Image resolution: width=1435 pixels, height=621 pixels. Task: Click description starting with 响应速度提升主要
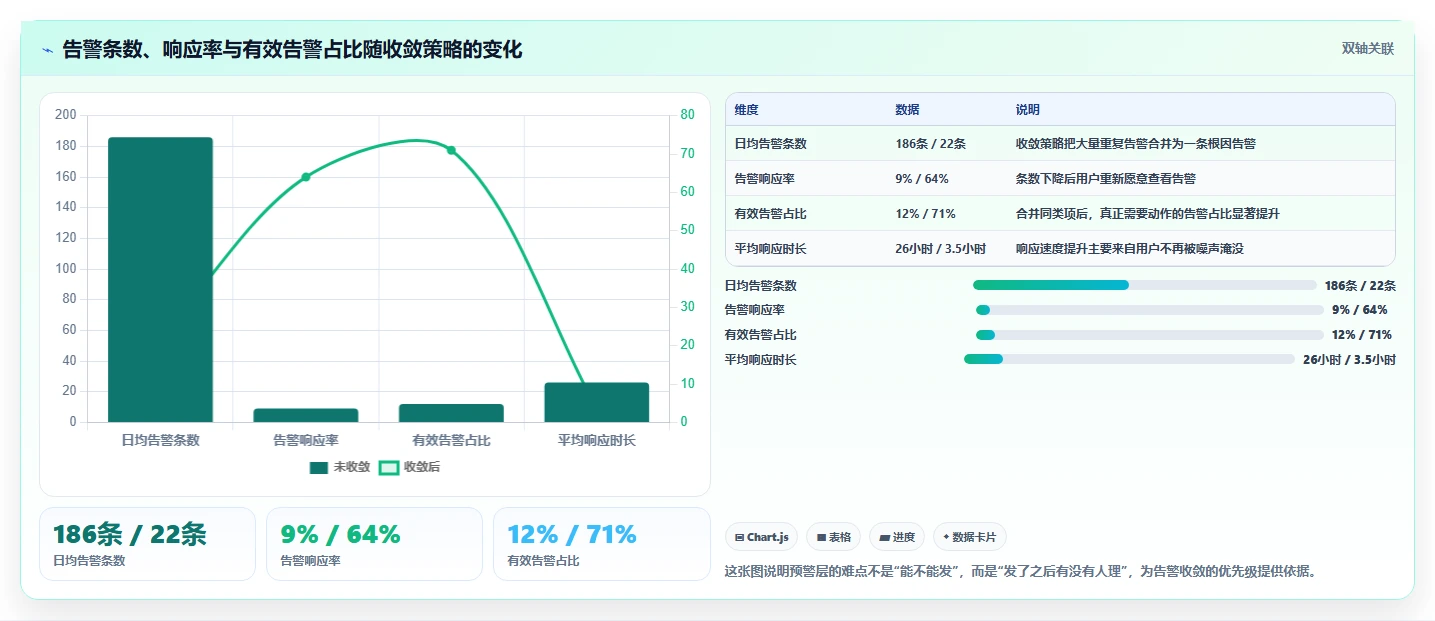tap(1129, 249)
